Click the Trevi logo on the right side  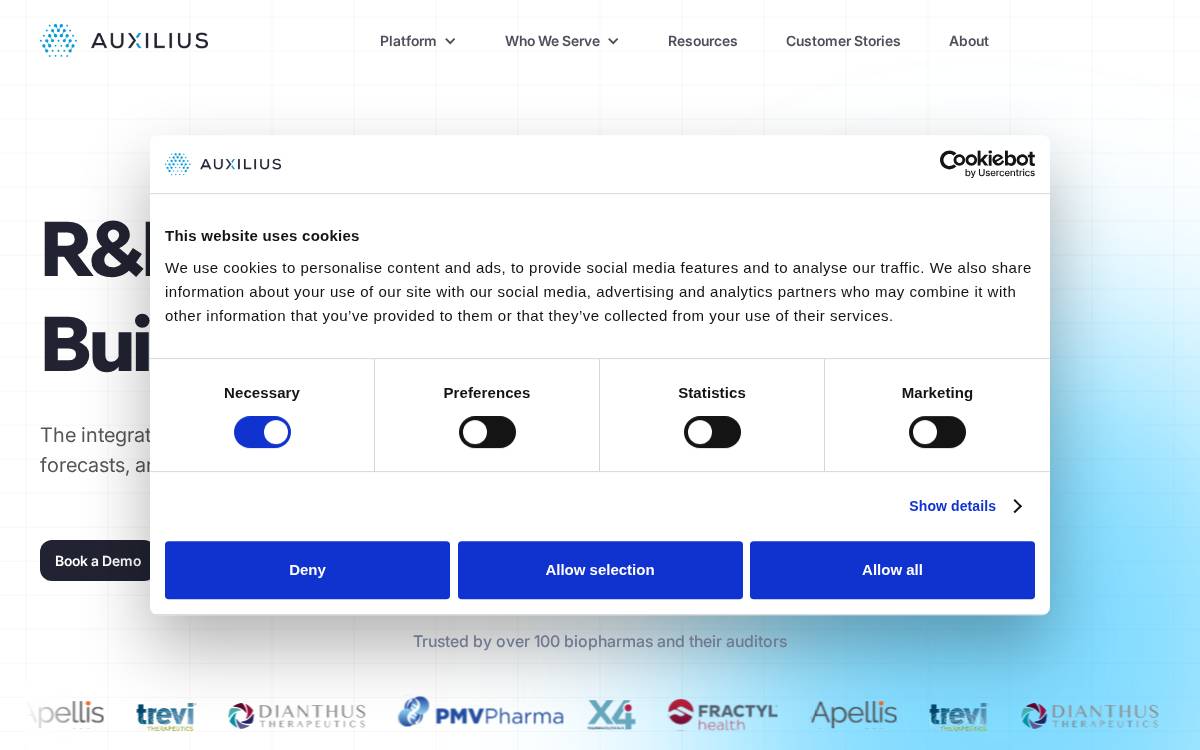[958, 716]
